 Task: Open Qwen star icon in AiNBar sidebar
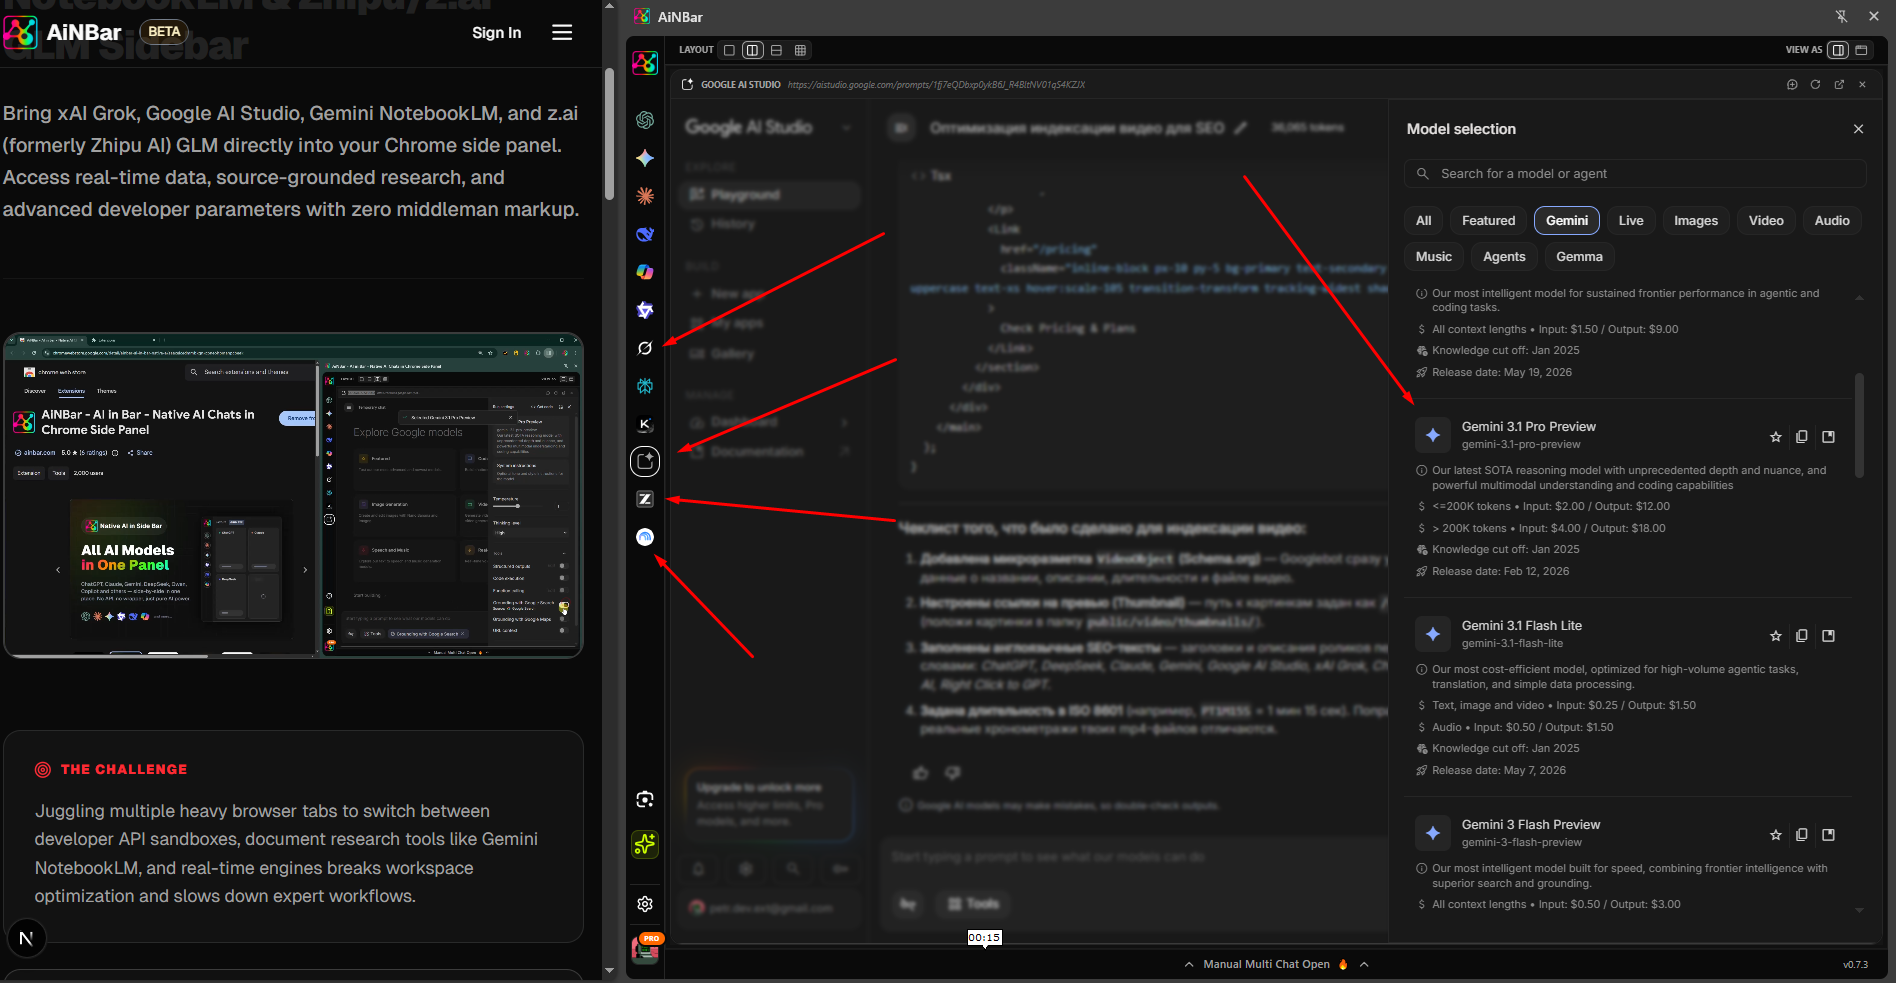tap(645, 310)
